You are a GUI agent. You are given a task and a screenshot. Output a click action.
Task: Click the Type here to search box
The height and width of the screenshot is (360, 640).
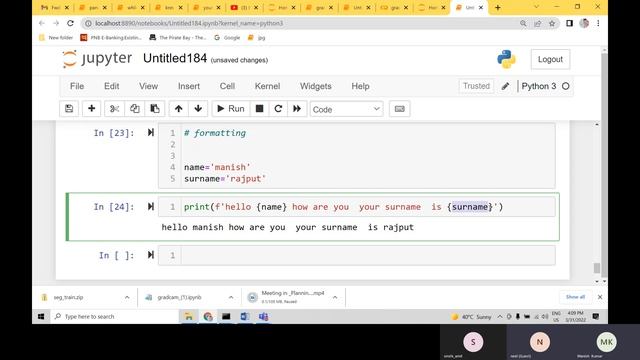pyautogui.click(x=114, y=316)
